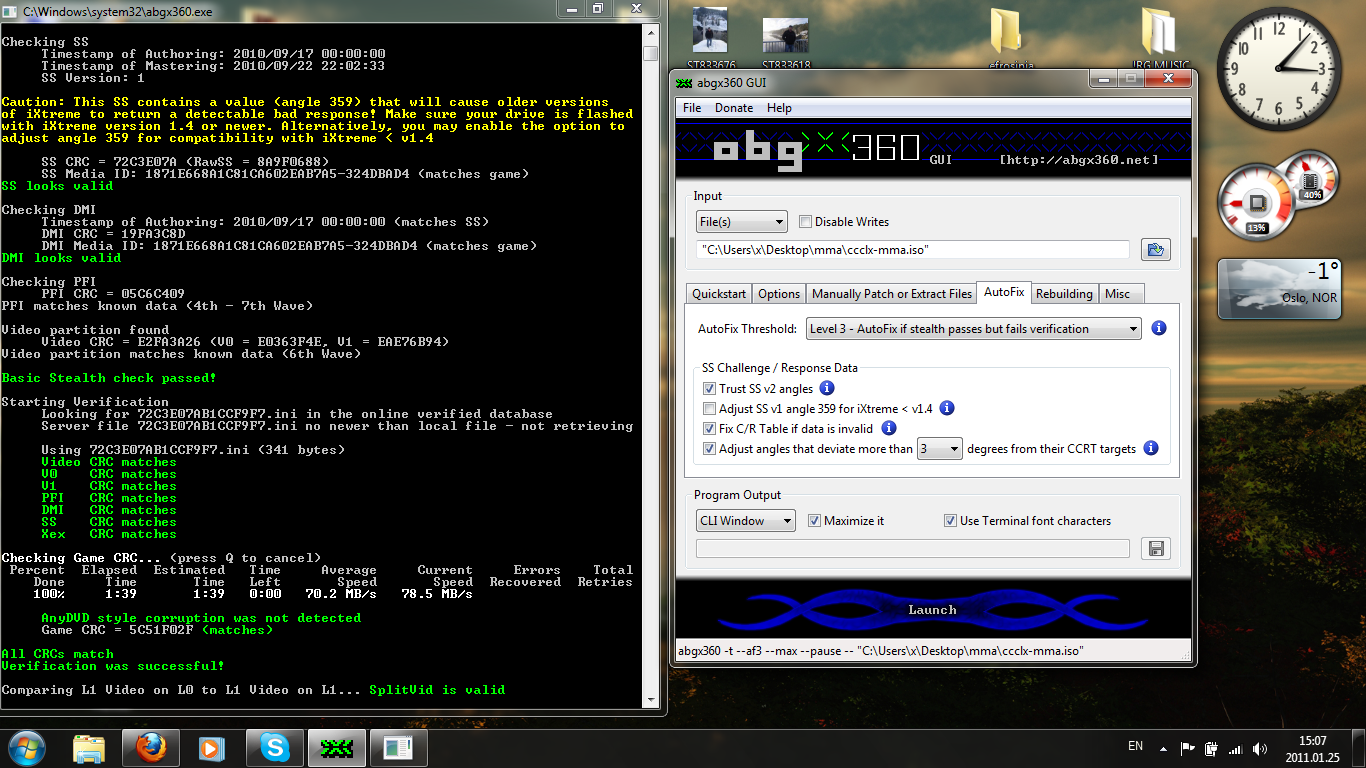The width and height of the screenshot is (1366, 768).
Task: Open network signal tray icon
Action: [1236, 748]
